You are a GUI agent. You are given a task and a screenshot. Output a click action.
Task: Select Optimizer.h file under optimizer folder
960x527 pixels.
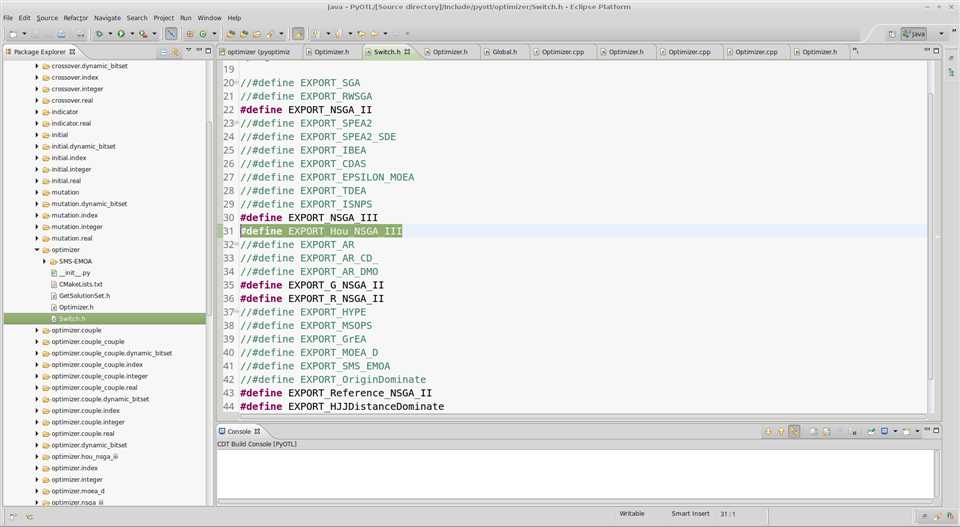76,307
